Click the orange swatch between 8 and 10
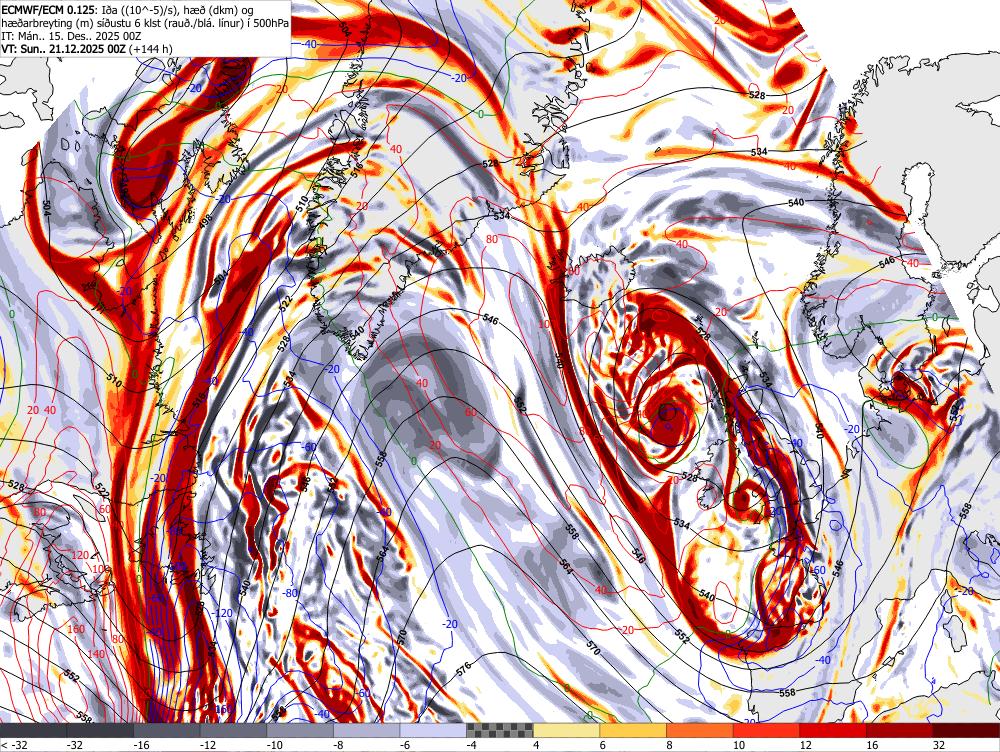1000x752 pixels. click(x=700, y=730)
